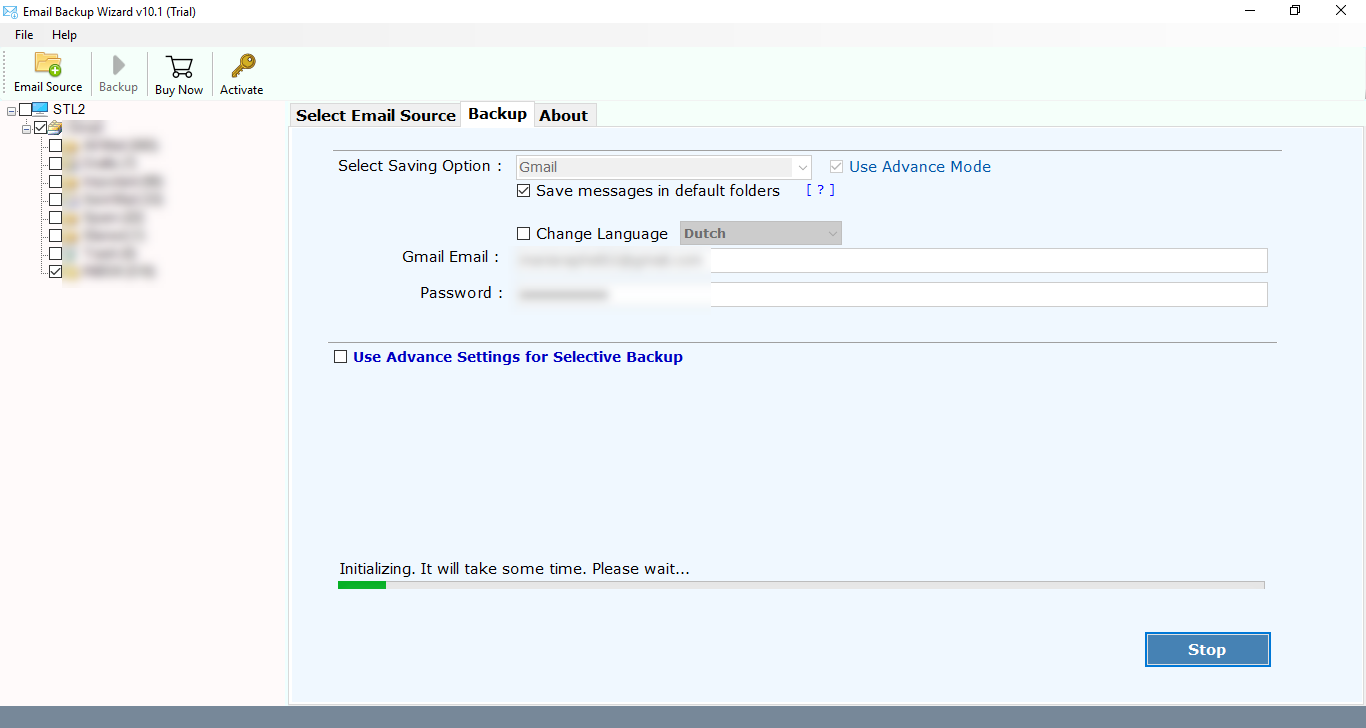The height and width of the screenshot is (728, 1366).
Task: Click into the Password input field
Action: click(890, 294)
